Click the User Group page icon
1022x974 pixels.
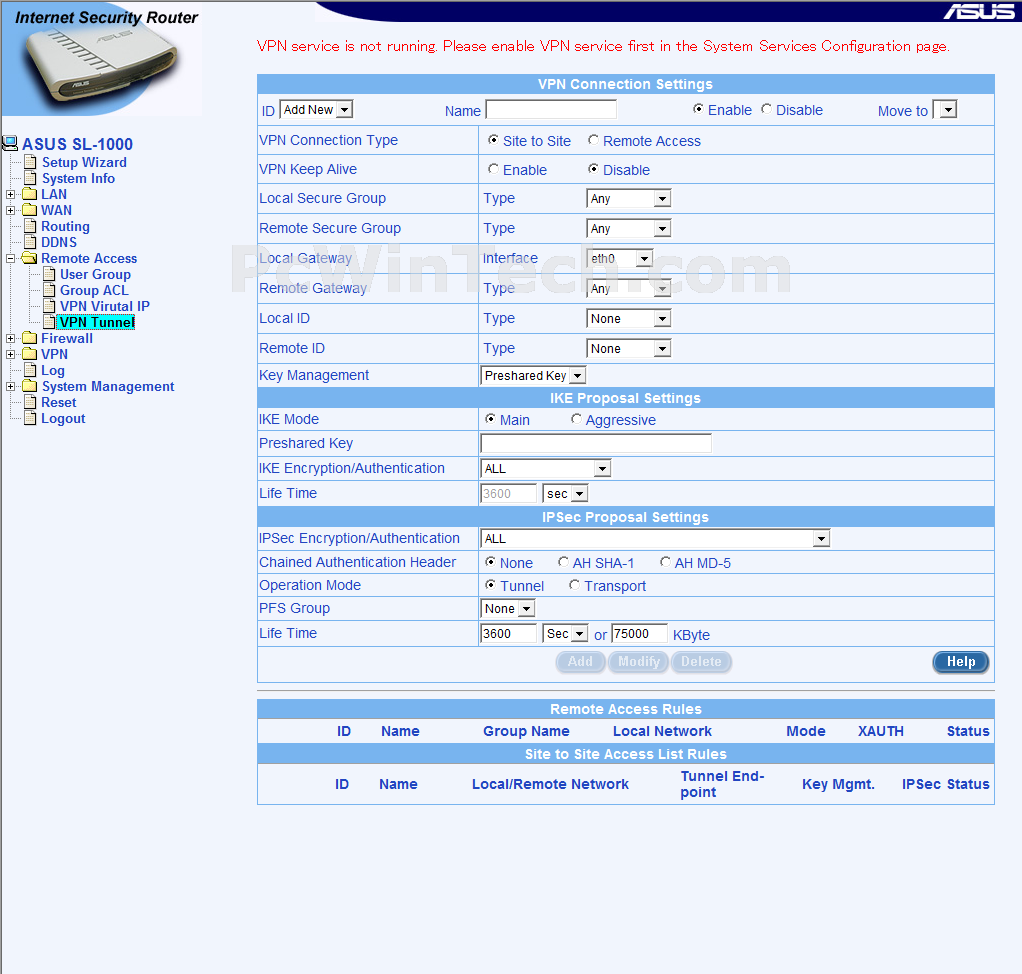pos(50,274)
